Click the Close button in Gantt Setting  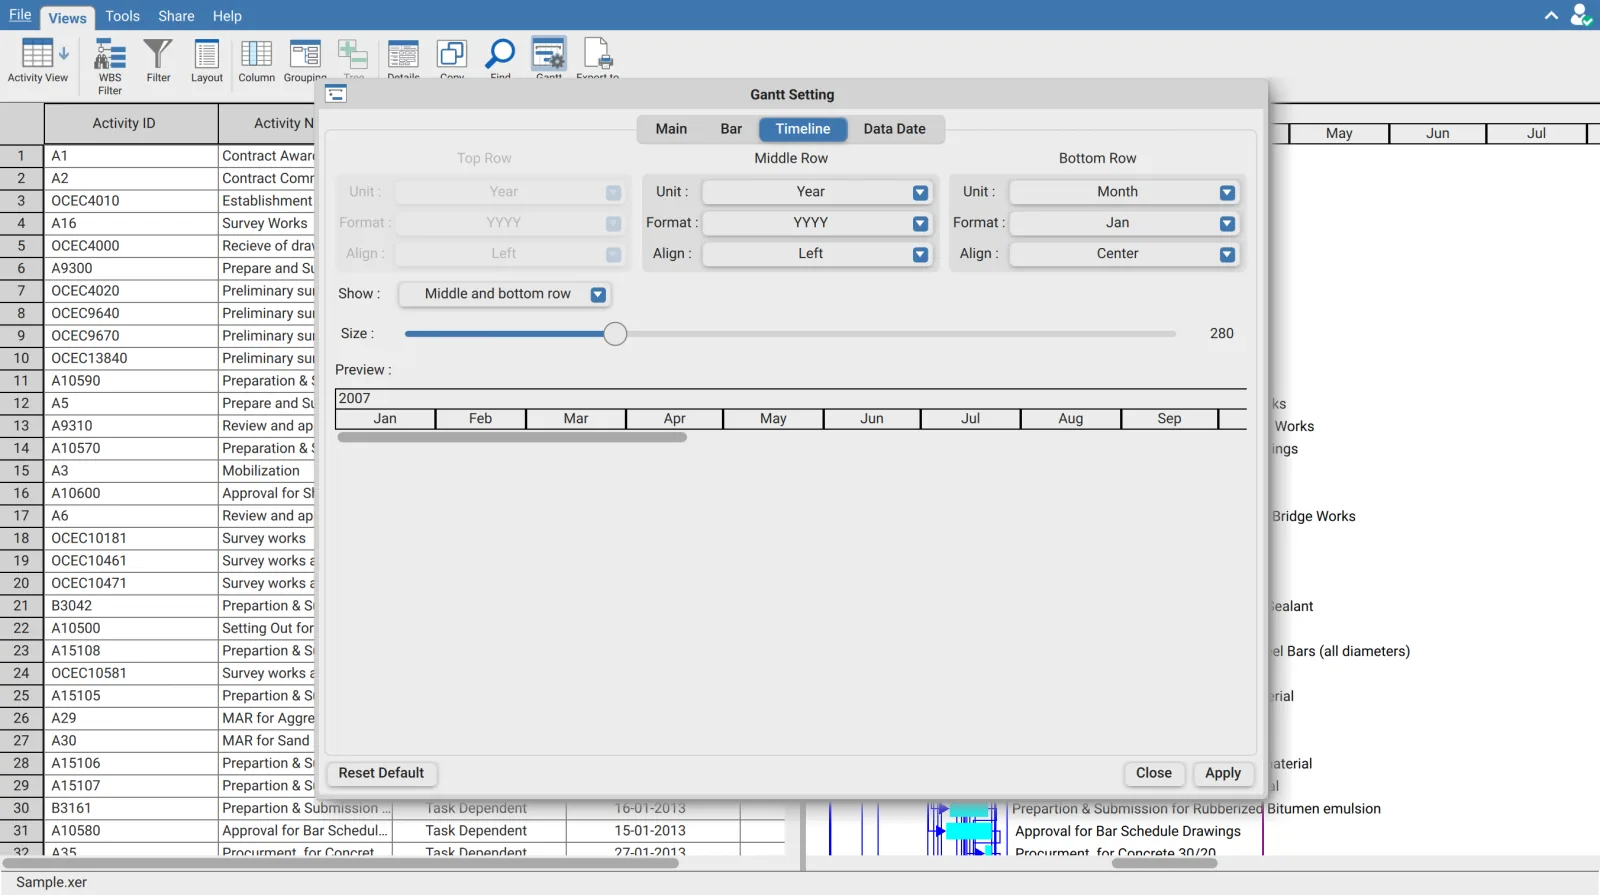1154,773
